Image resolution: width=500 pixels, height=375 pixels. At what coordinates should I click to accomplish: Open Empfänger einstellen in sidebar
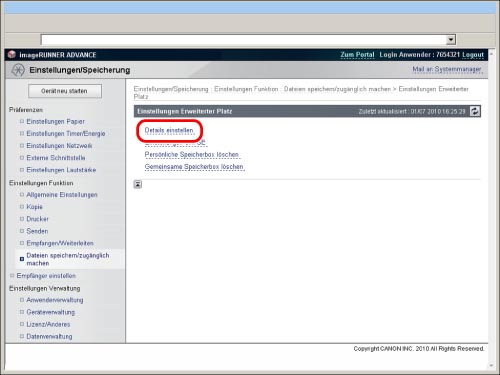pos(46,276)
